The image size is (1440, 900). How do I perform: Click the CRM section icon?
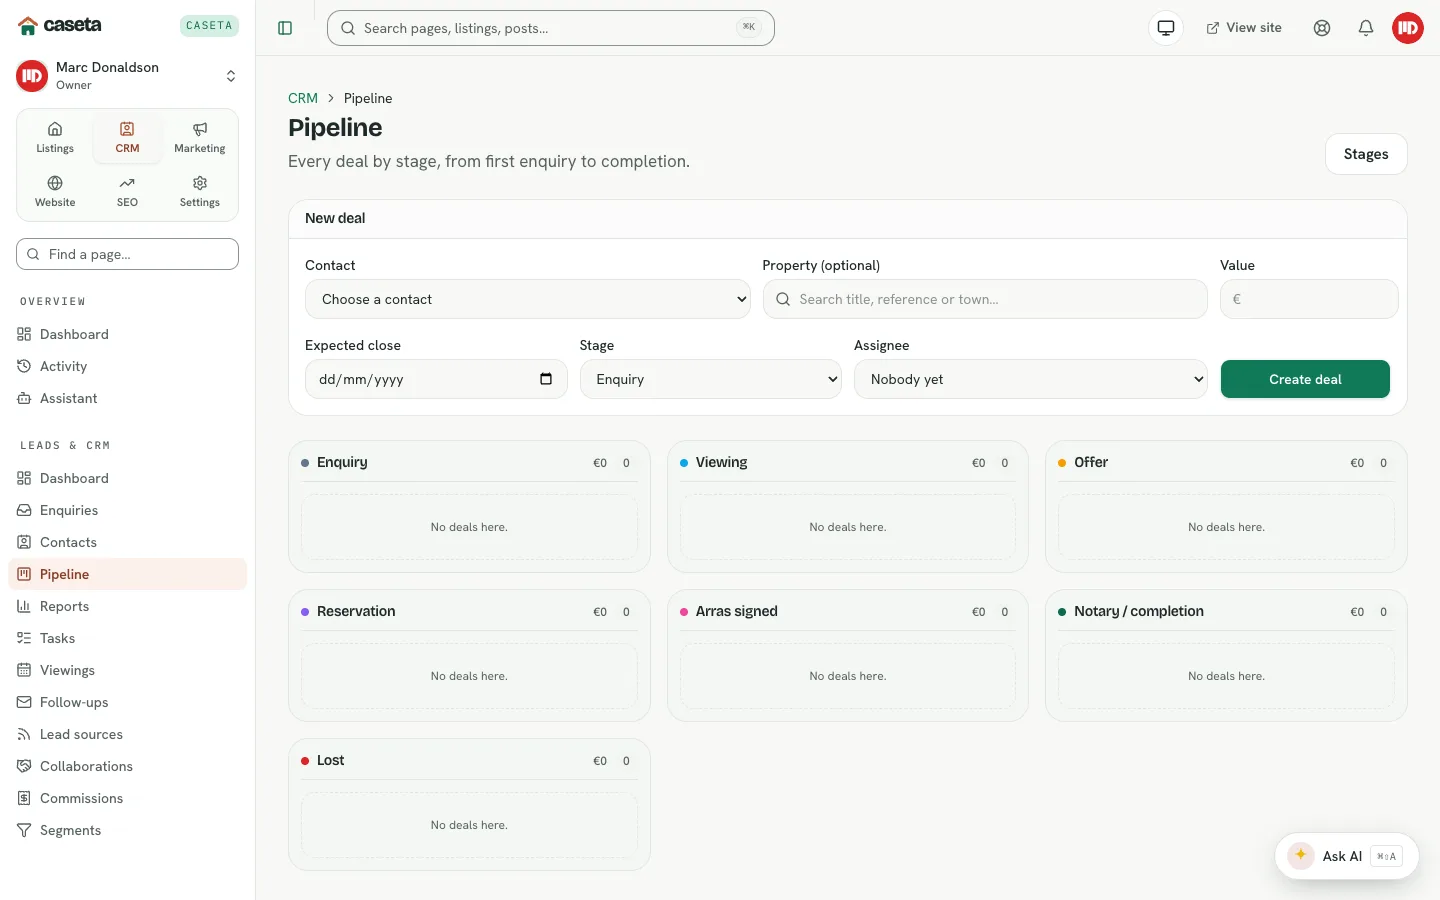click(127, 129)
